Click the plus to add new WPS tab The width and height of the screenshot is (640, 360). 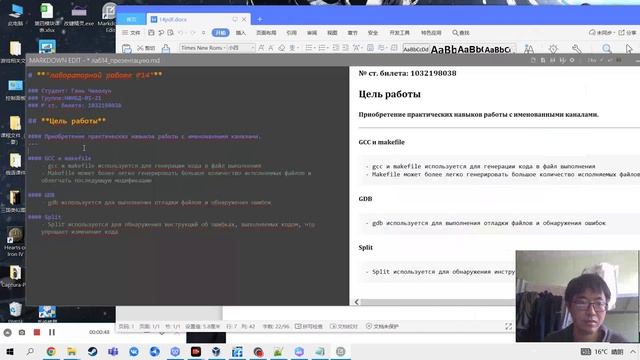pos(260,19)
